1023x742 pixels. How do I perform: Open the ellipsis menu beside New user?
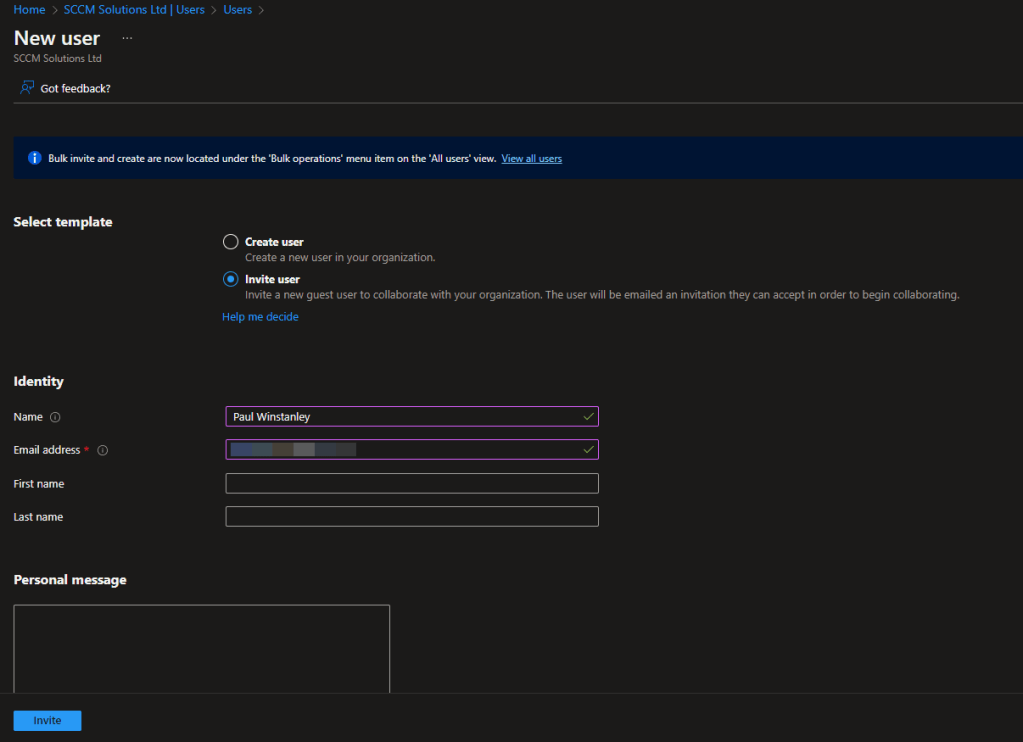[127, 38]
